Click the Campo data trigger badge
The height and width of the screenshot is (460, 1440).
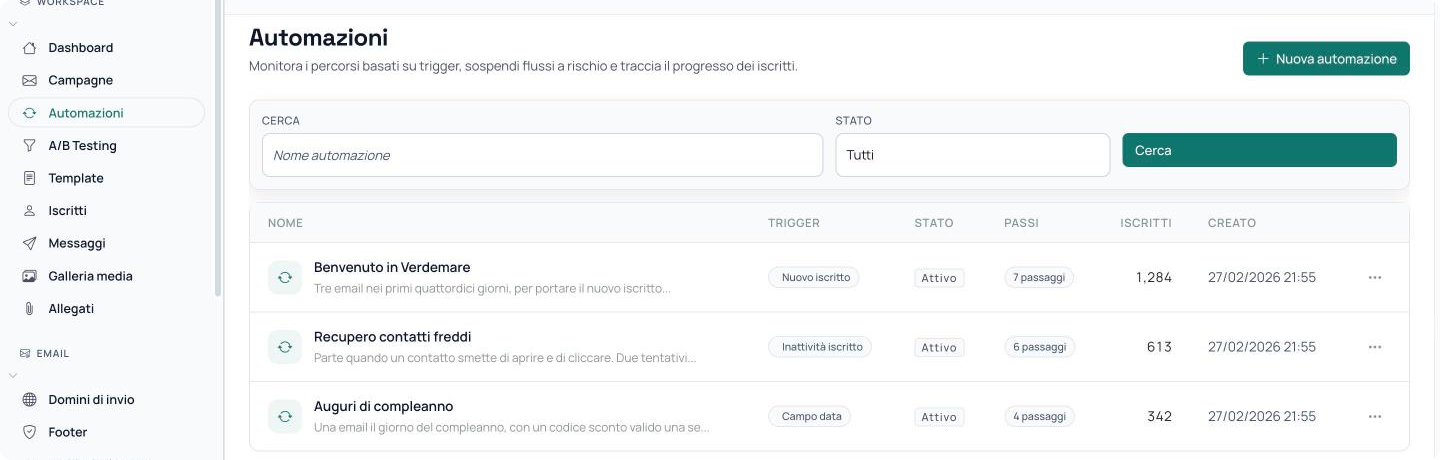(x=811, y=416)
